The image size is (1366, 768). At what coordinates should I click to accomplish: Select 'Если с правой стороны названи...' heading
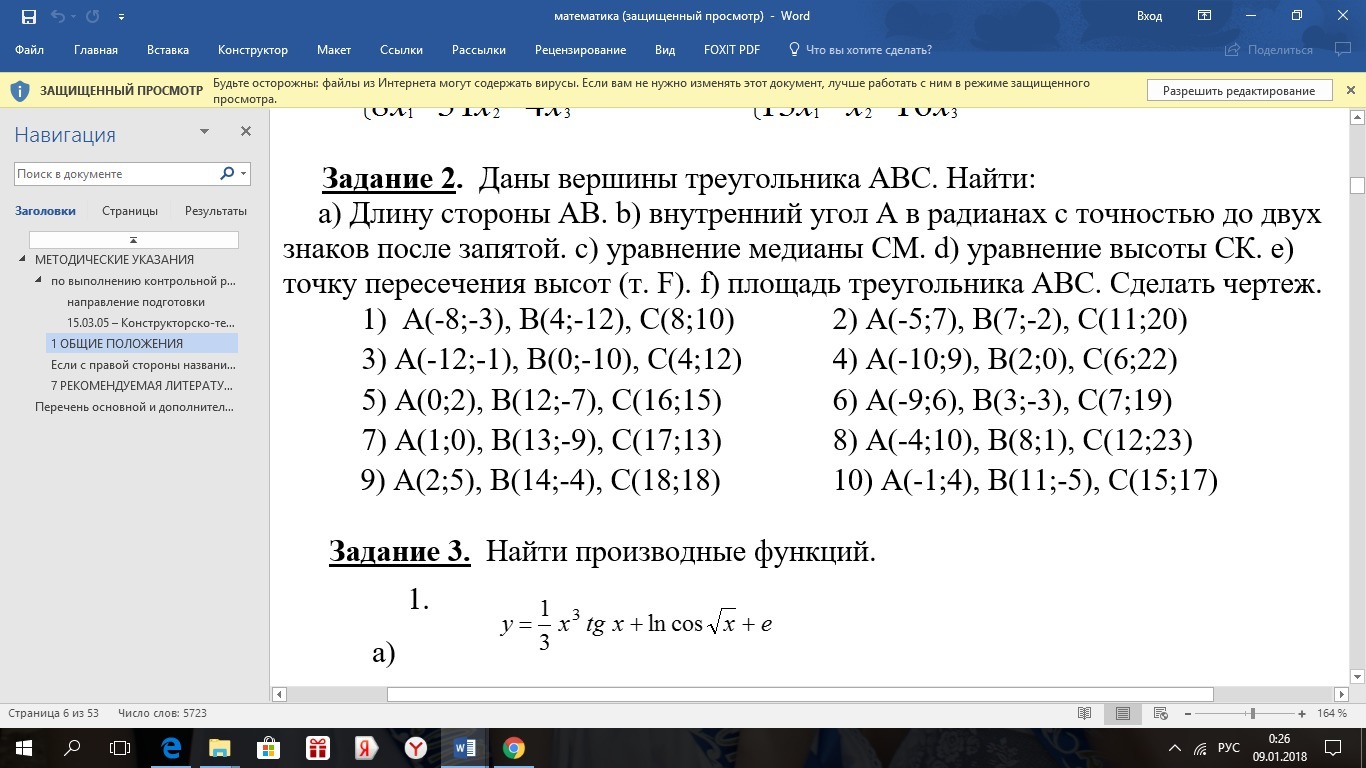click(142, 365)
